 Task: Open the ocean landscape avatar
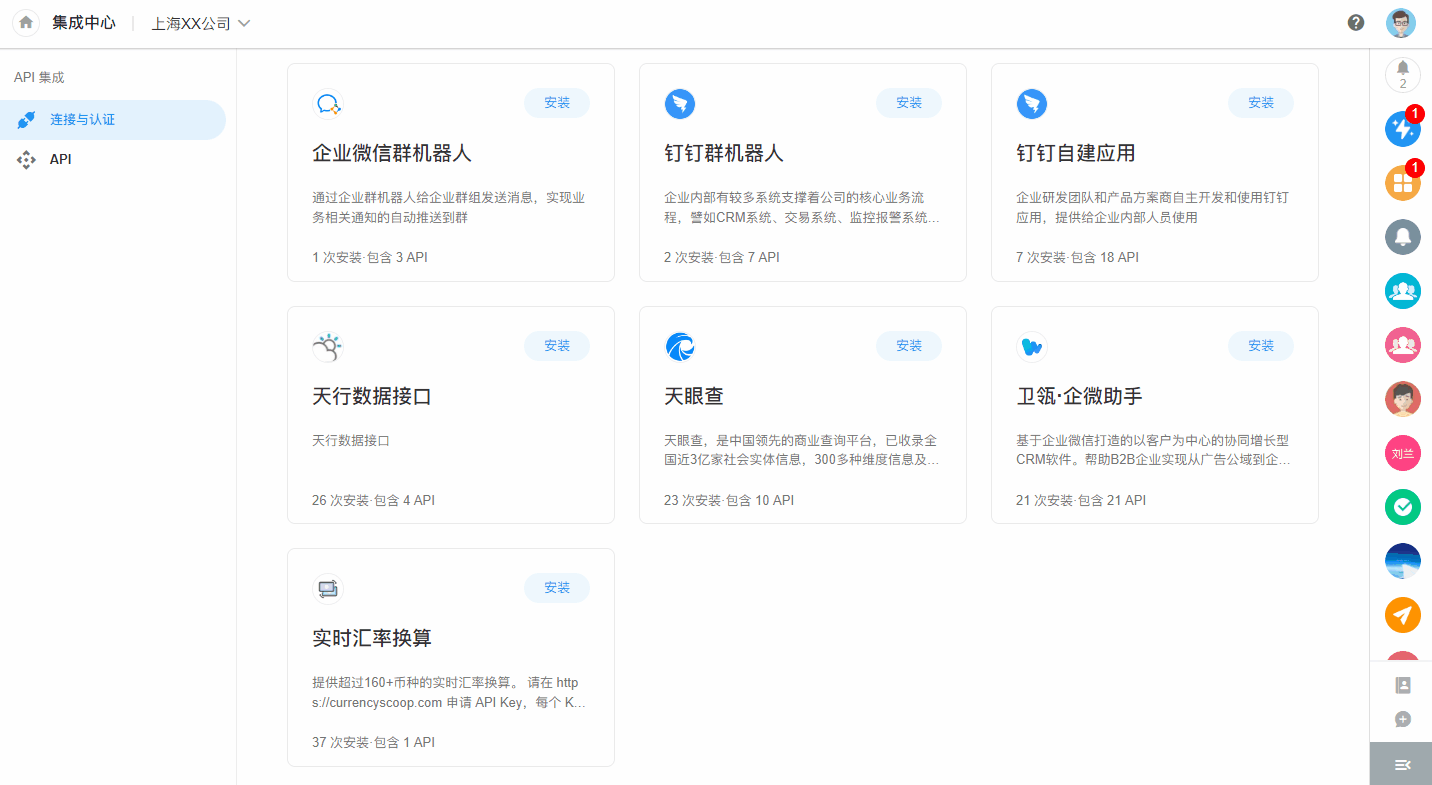[1403, 561]
